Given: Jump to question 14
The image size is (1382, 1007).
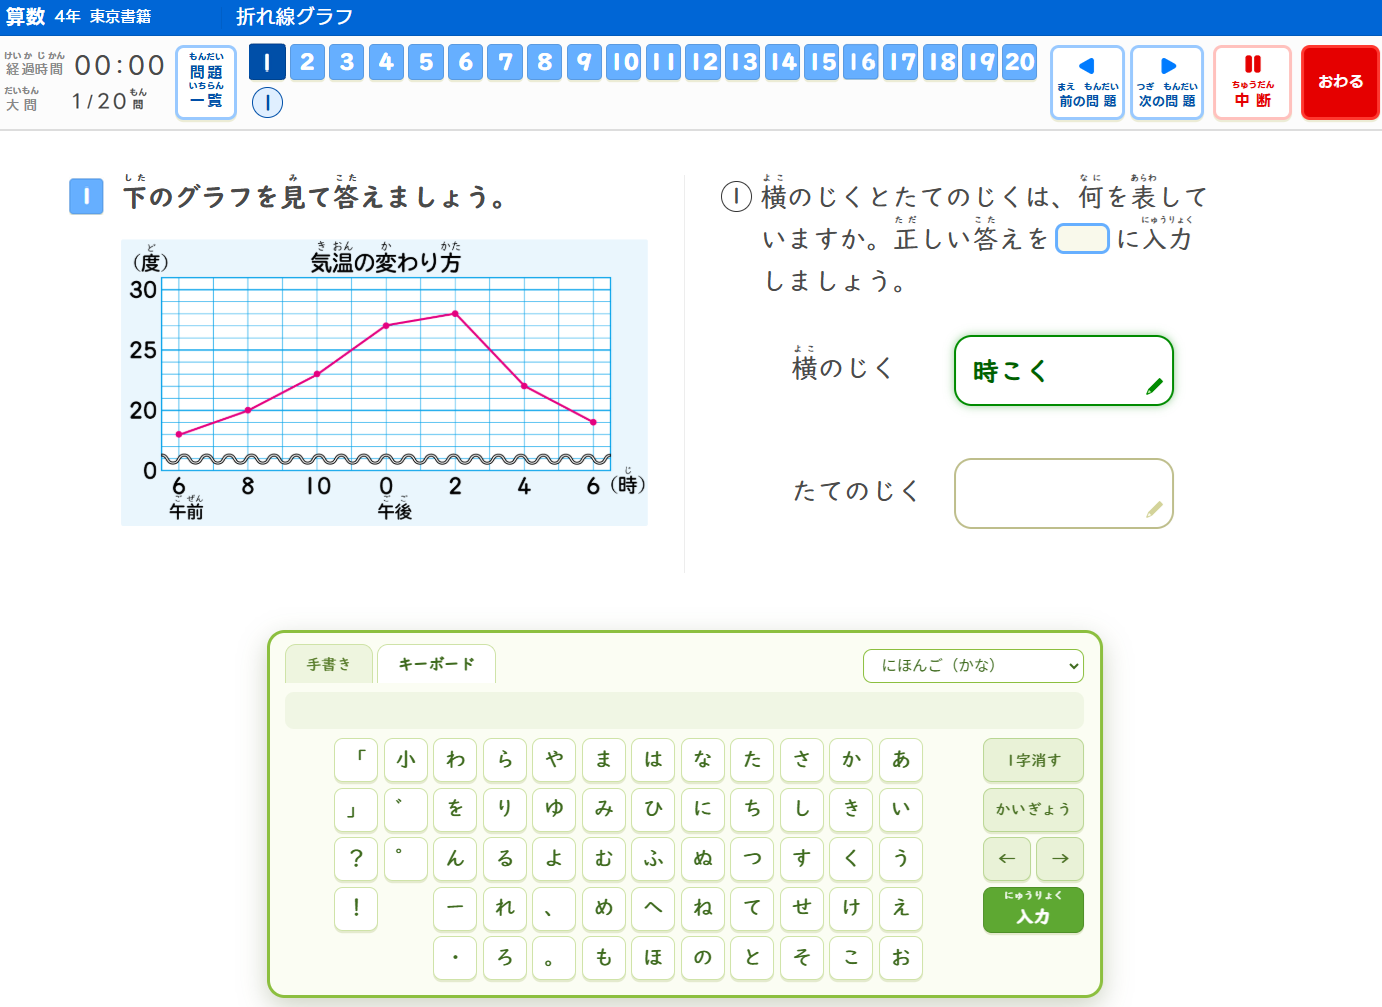Looking at the screenshot, I should (x=783, y=62).
